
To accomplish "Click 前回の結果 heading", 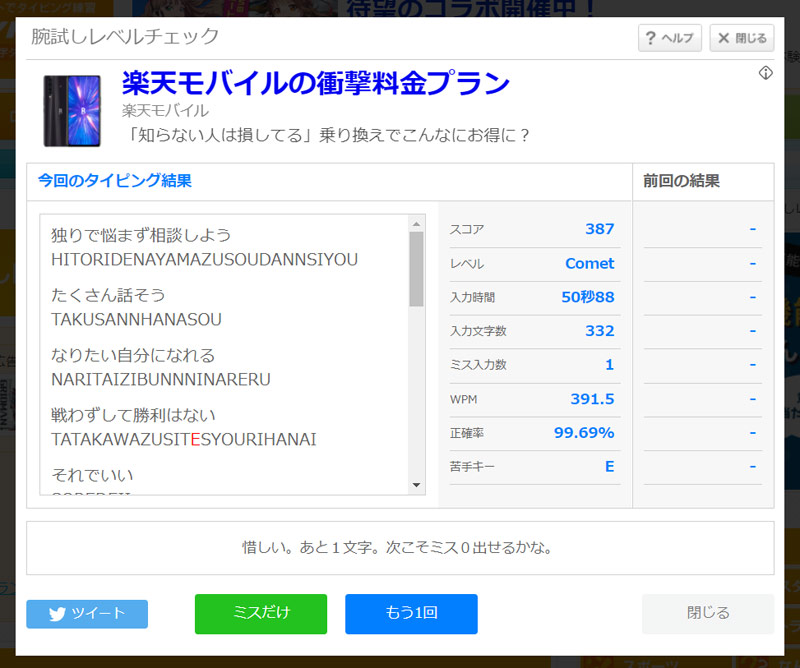I will (681, 181).
